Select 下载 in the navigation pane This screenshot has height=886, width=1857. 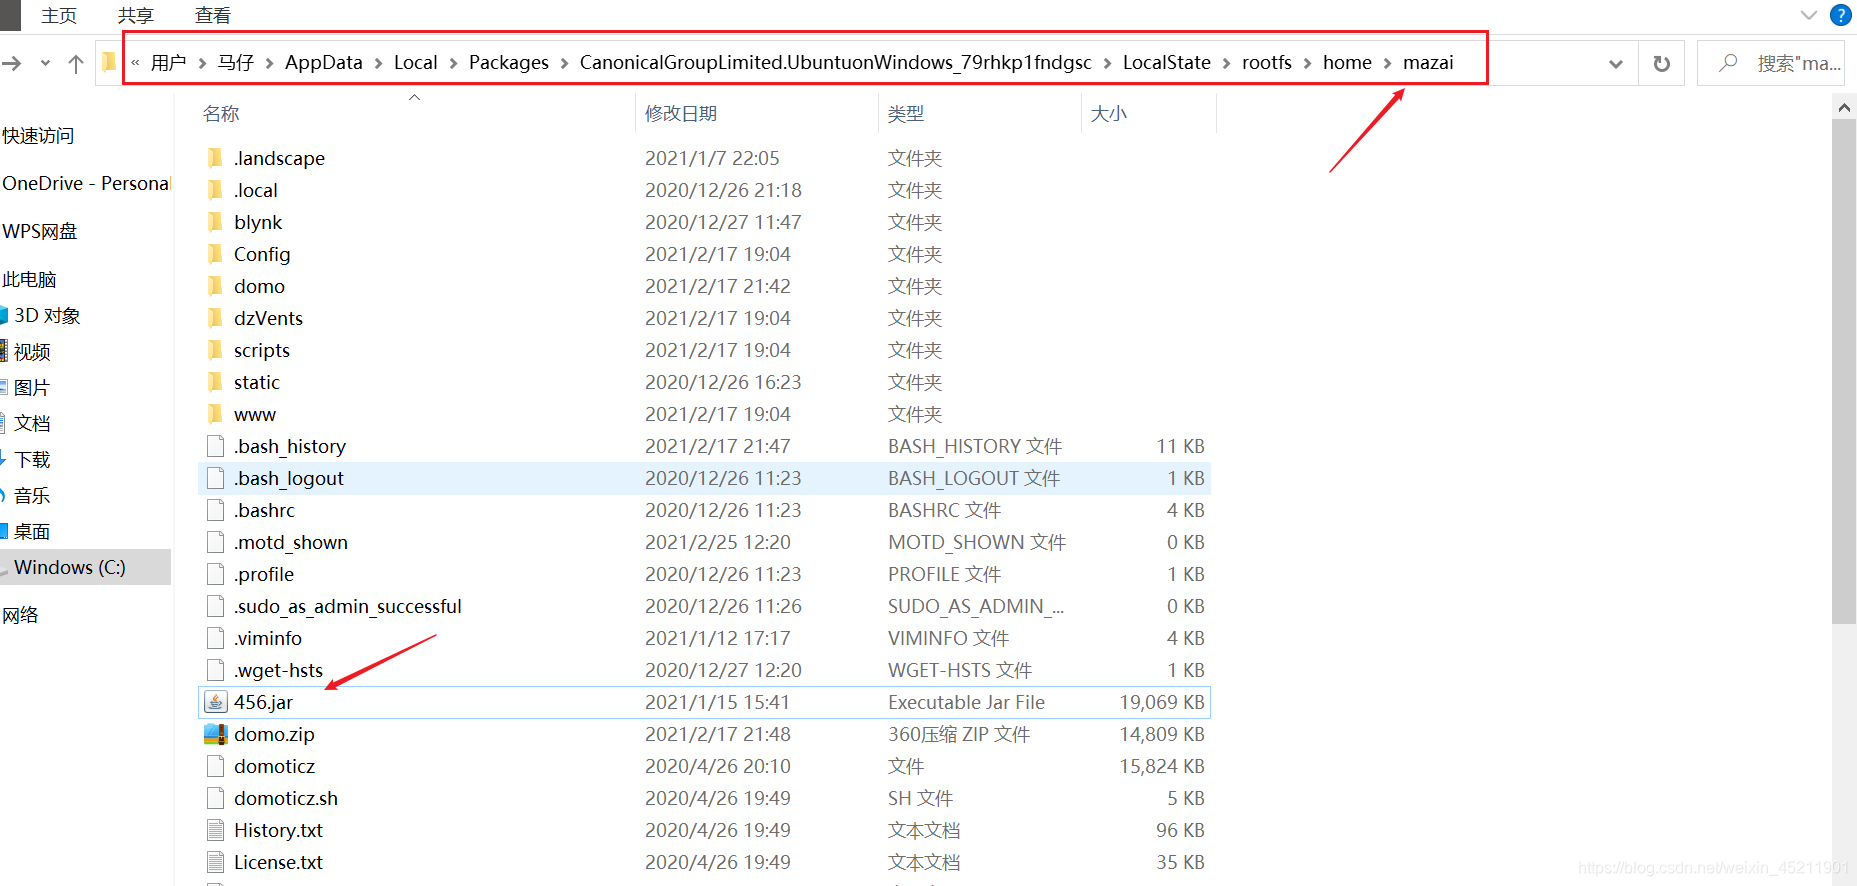(32, 459)
